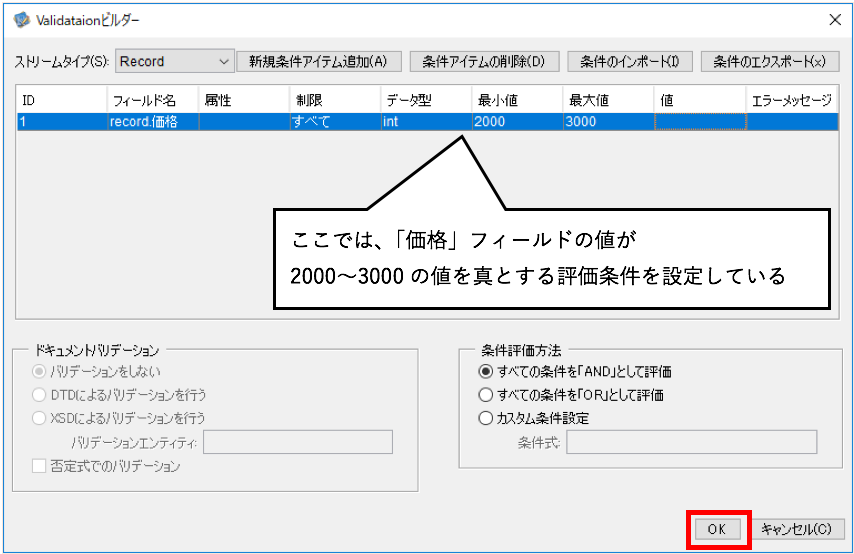Confirm with the OK button
The image size is (854, 554).
tap(717, 529)
